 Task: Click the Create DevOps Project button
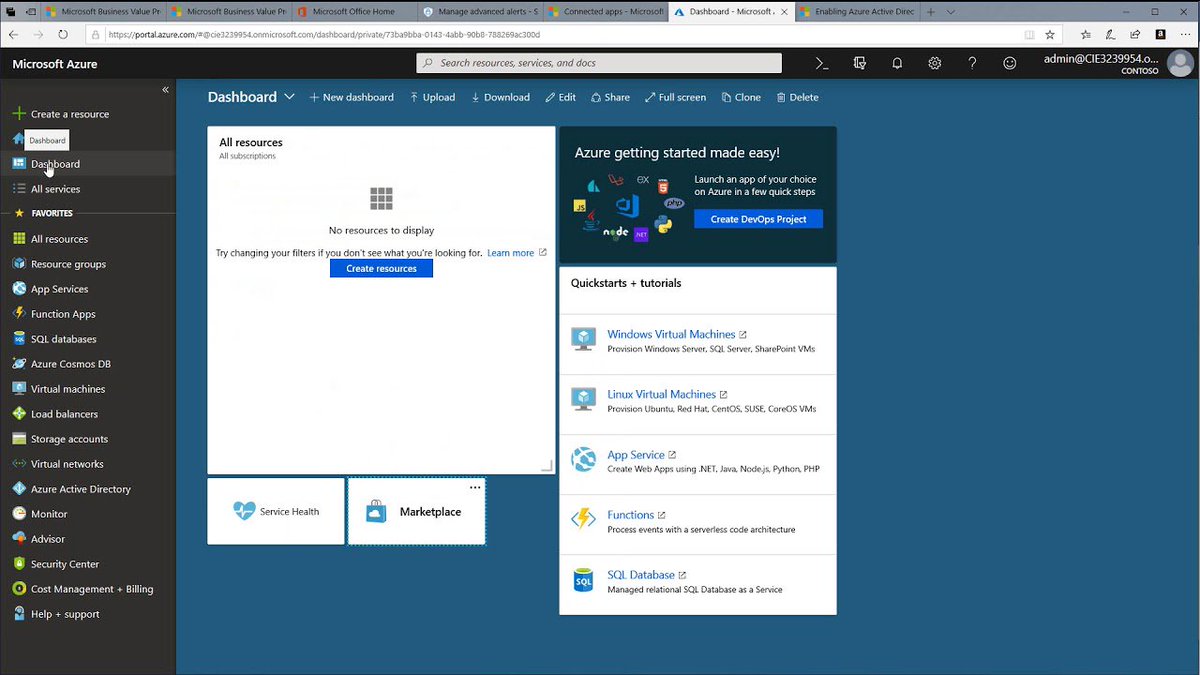(x=758, y=219)
